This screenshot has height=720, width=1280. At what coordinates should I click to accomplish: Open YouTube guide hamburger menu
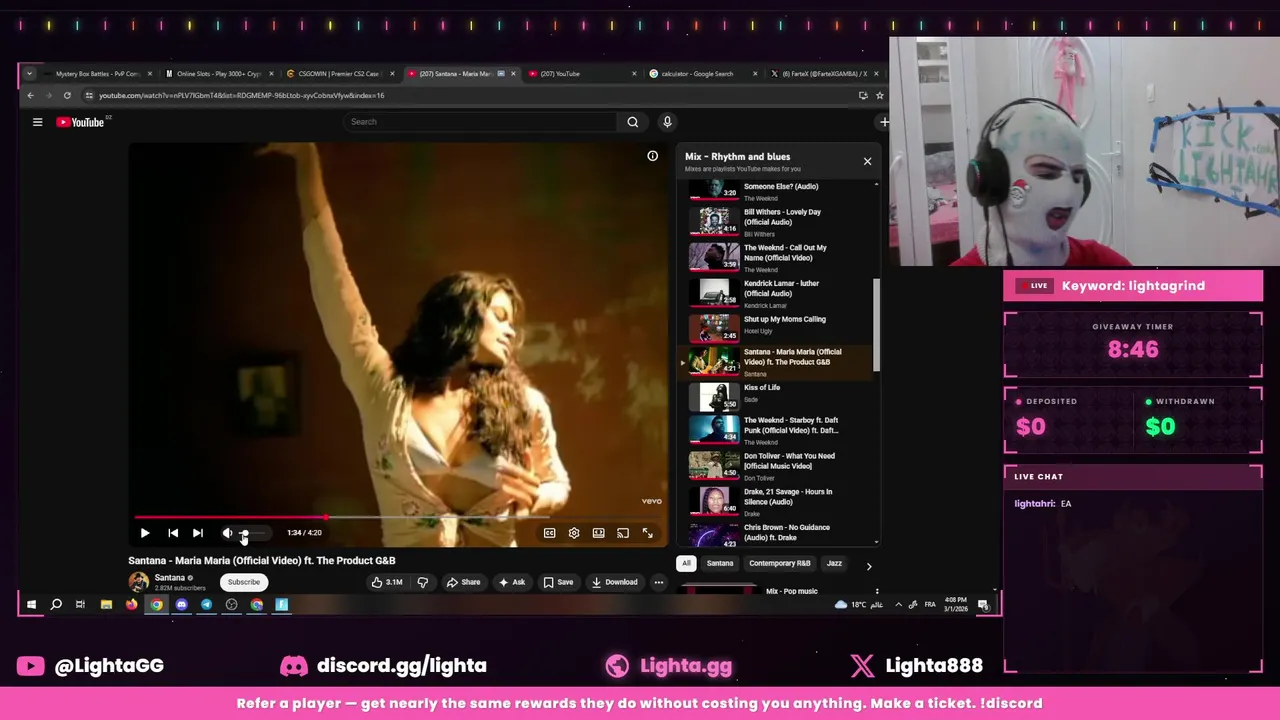click(38, 122)
